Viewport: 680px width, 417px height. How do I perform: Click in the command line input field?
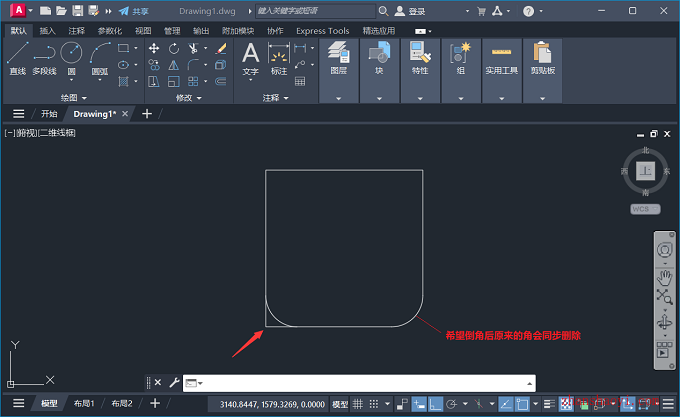[x=364, y=383]
